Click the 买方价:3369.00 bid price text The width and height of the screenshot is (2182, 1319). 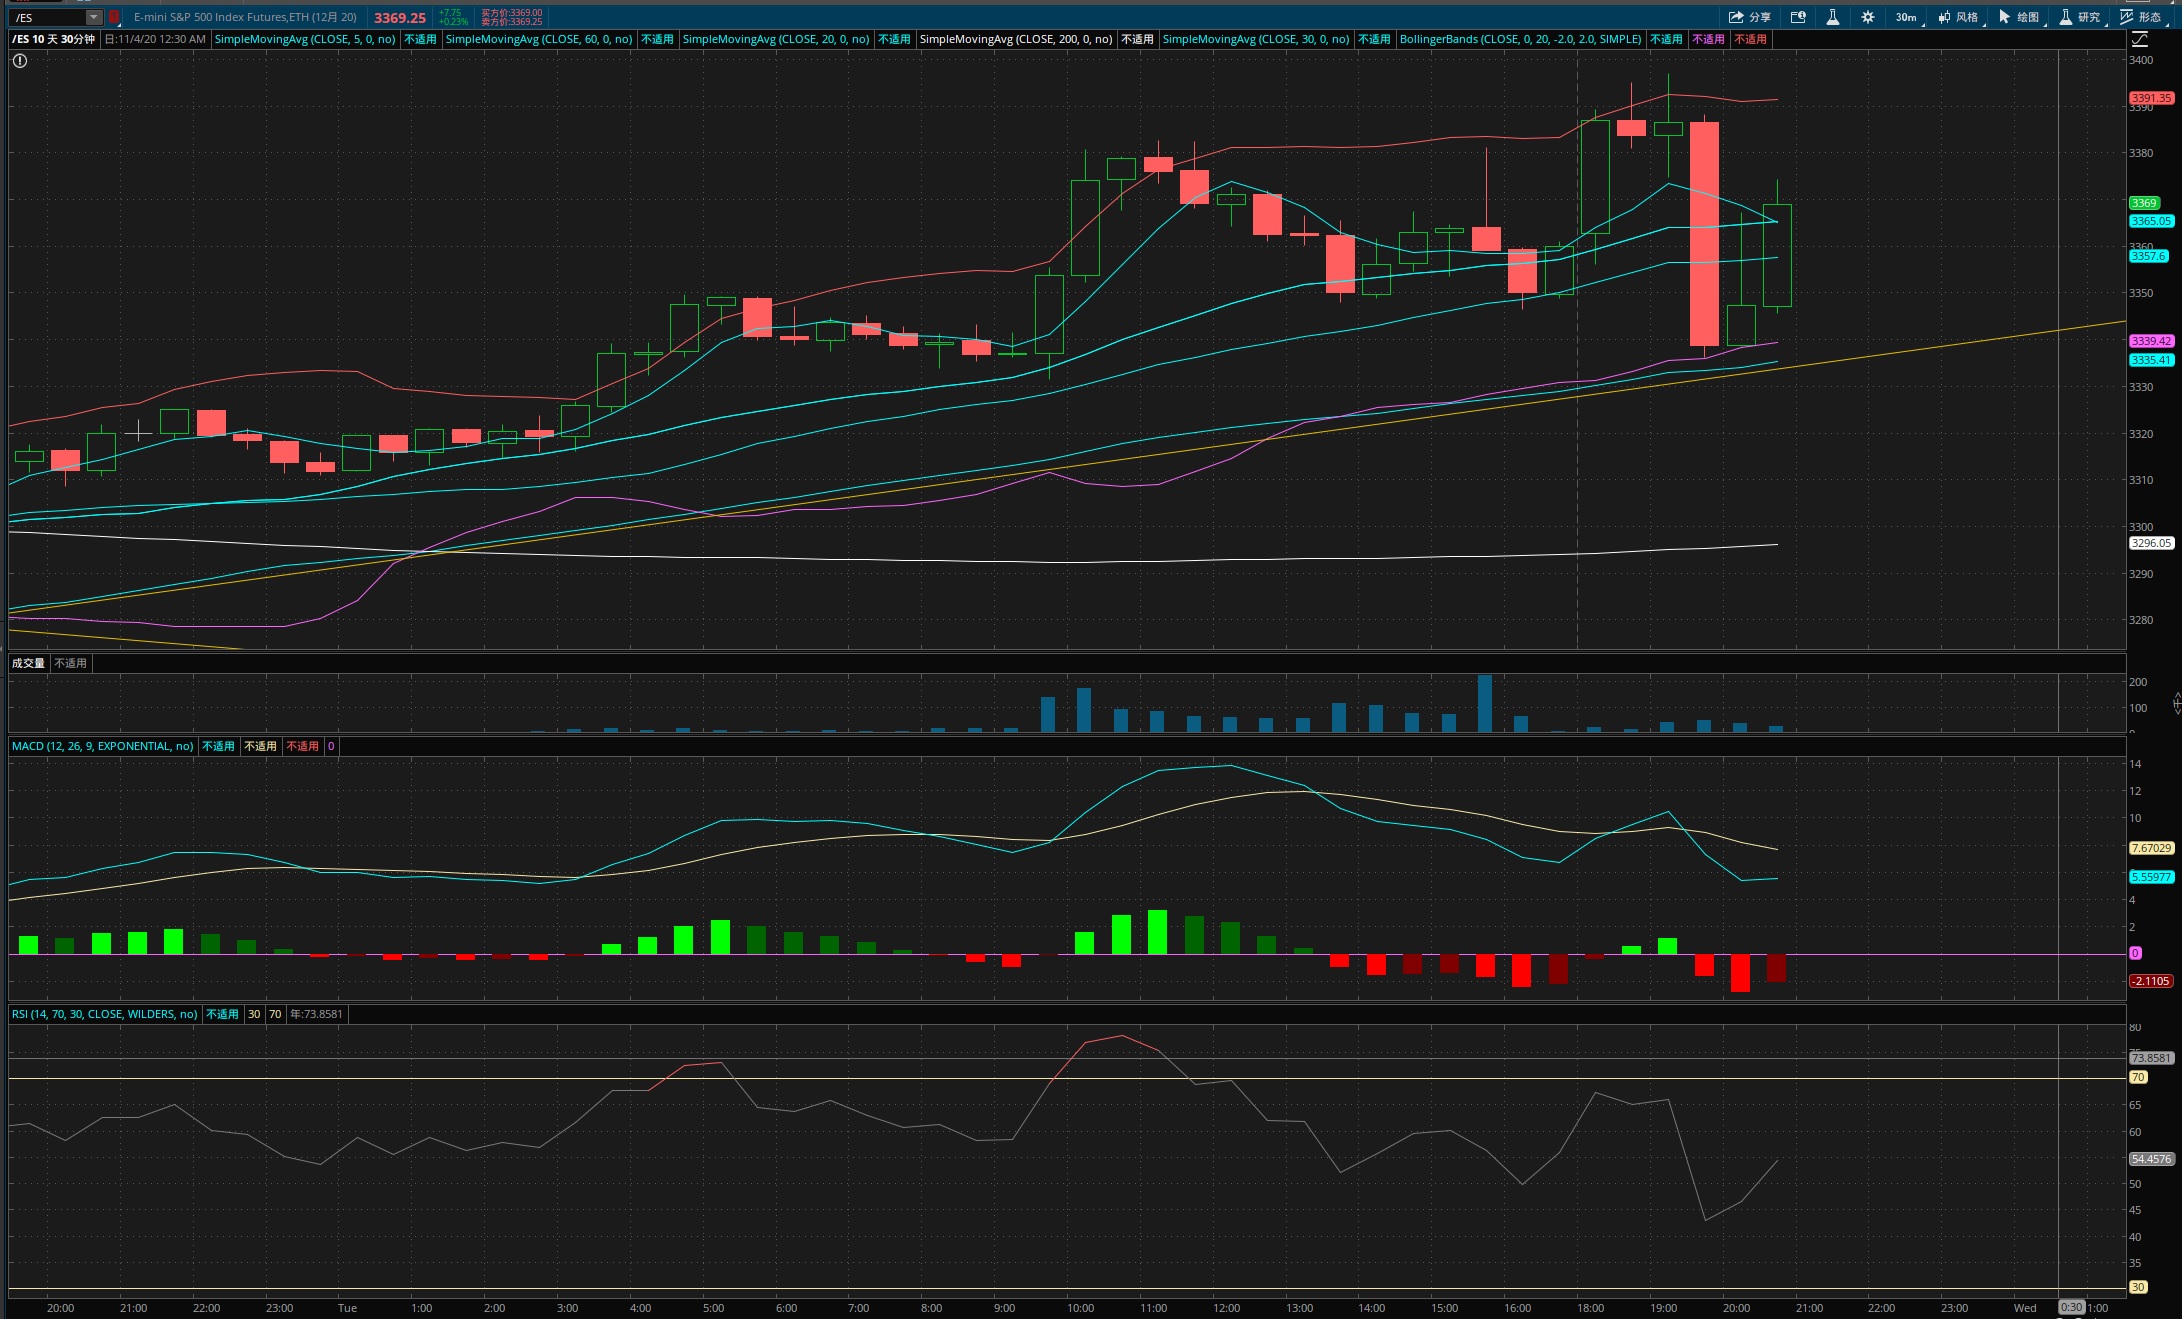512,13
